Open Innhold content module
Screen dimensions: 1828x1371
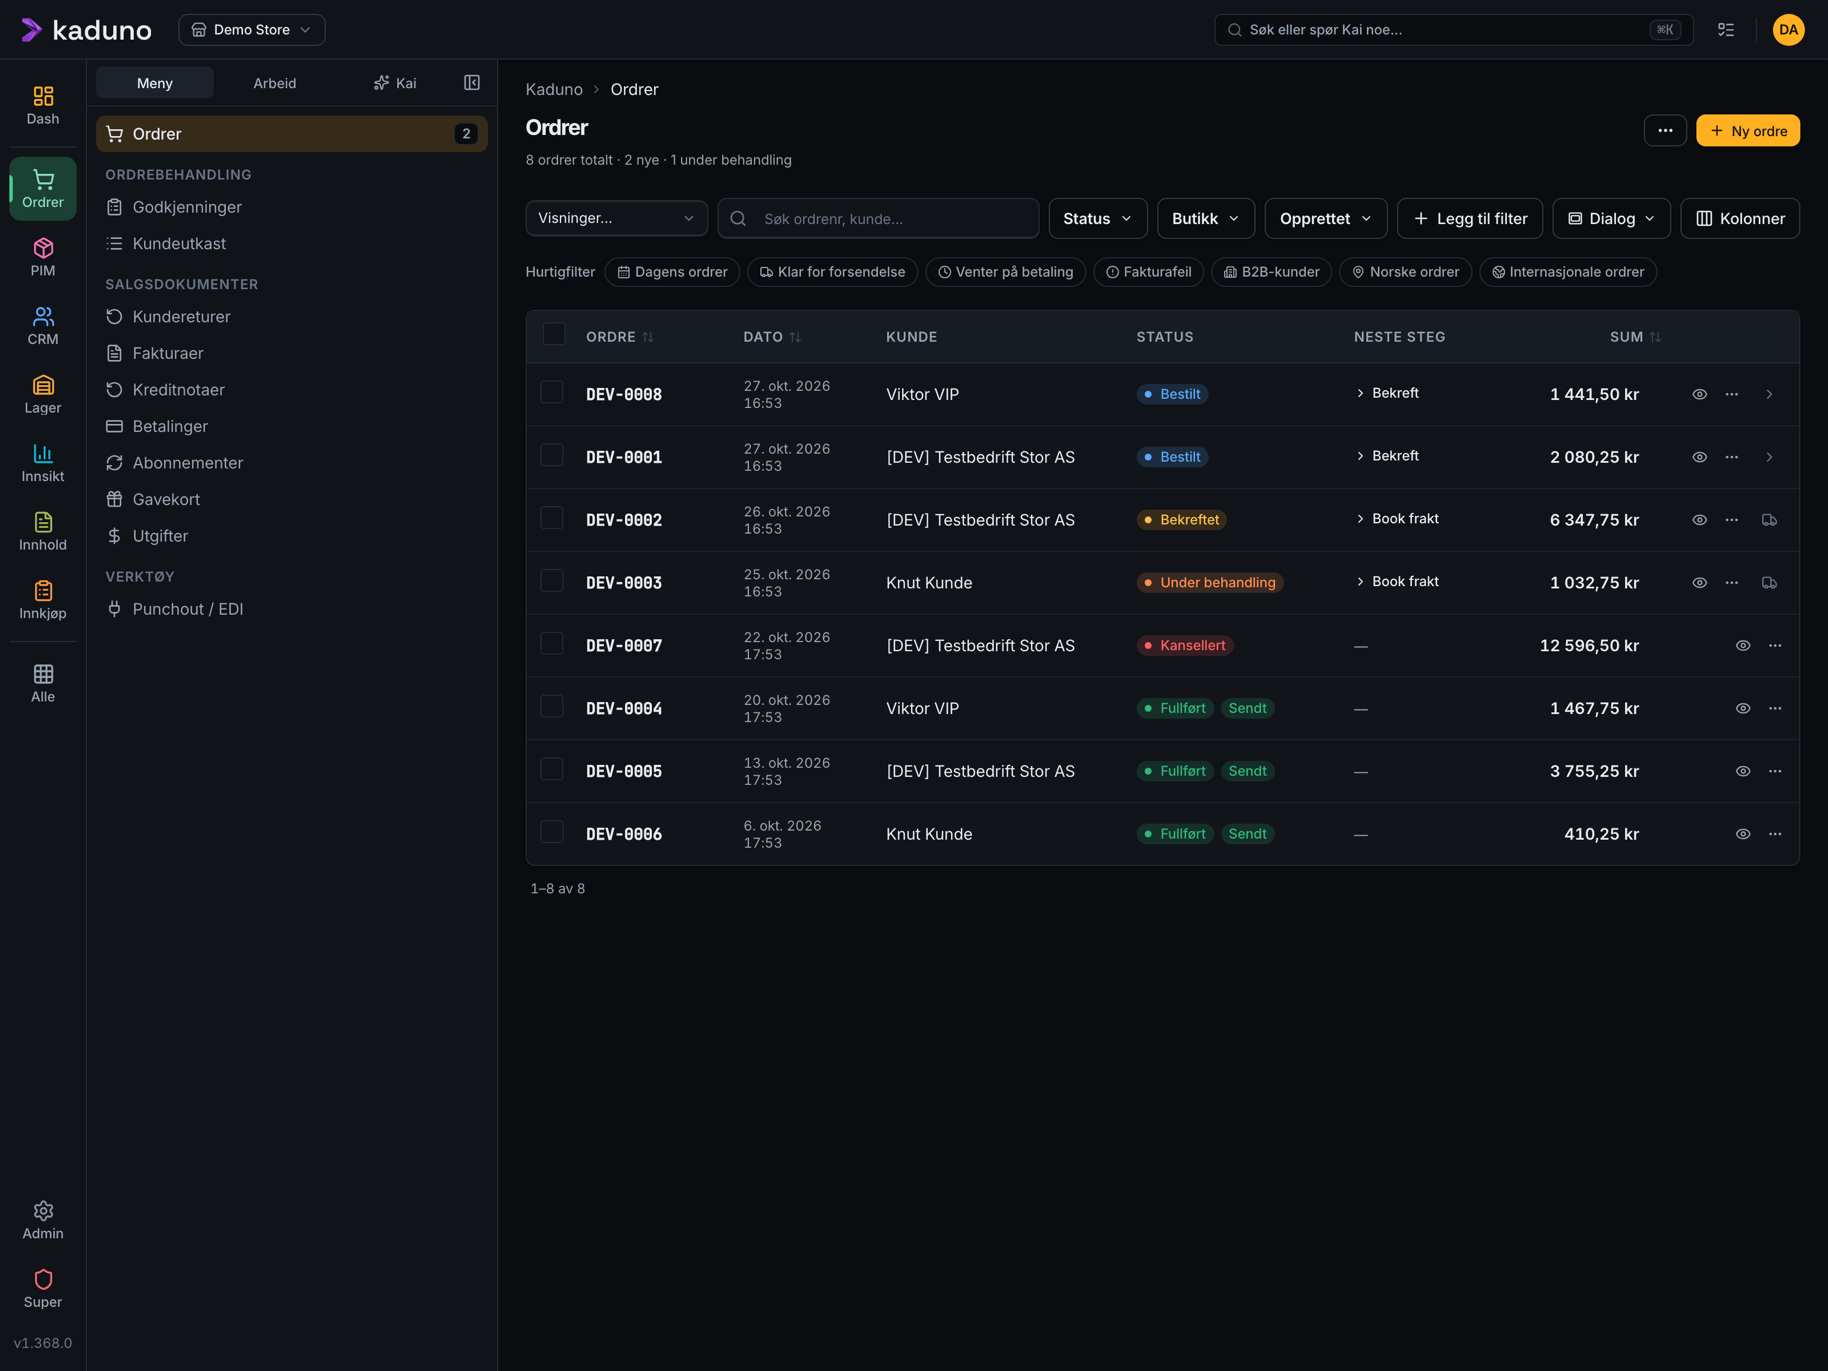coord(43,531)
